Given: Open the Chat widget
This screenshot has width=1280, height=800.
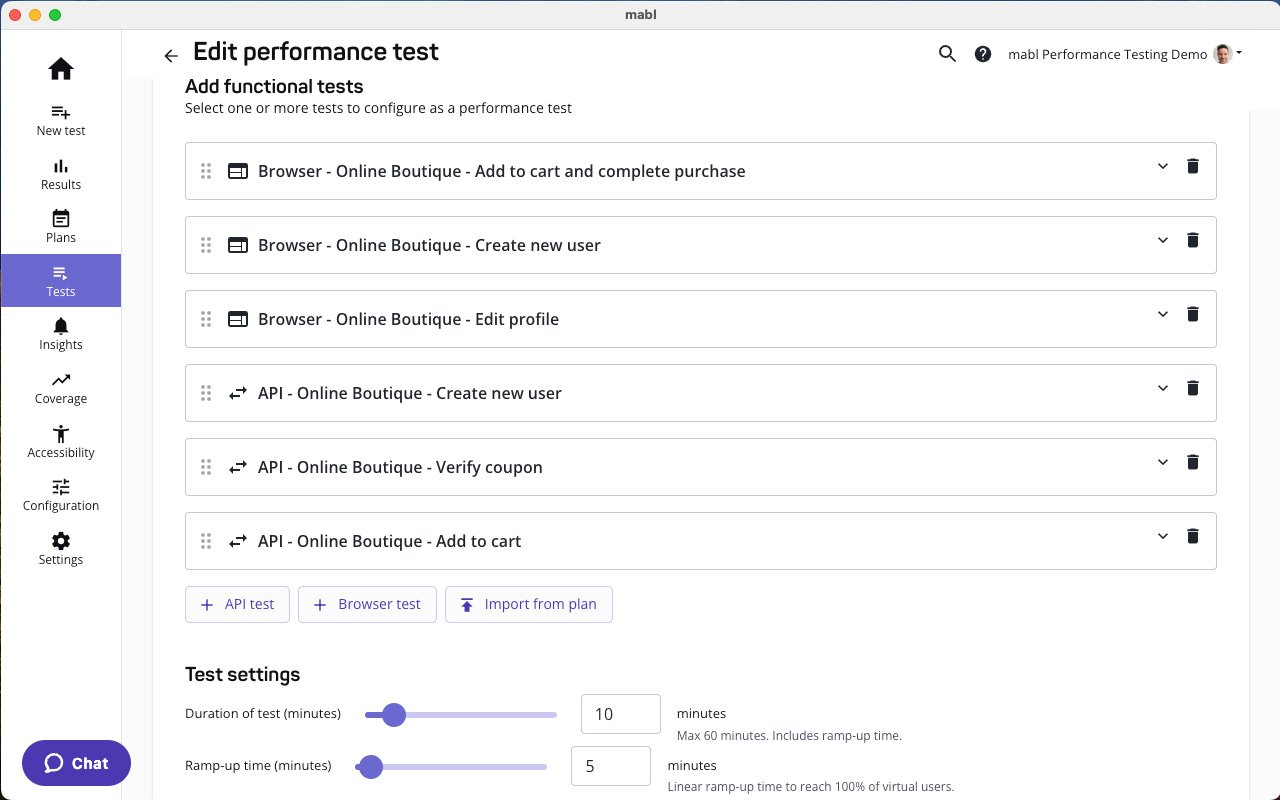Looking at the screenshot, I should 75,763.
